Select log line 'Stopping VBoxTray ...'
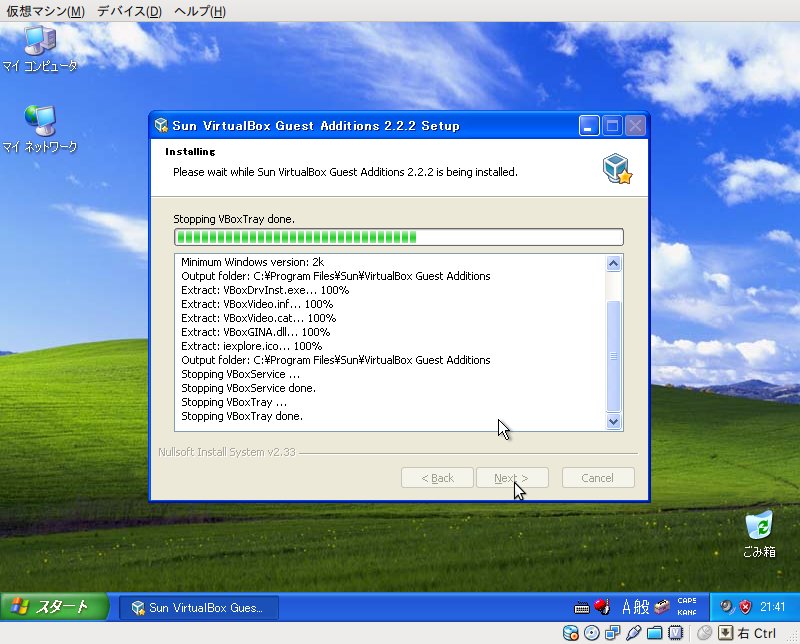Viewport: 800px width, 644px height. coord(234,402)
